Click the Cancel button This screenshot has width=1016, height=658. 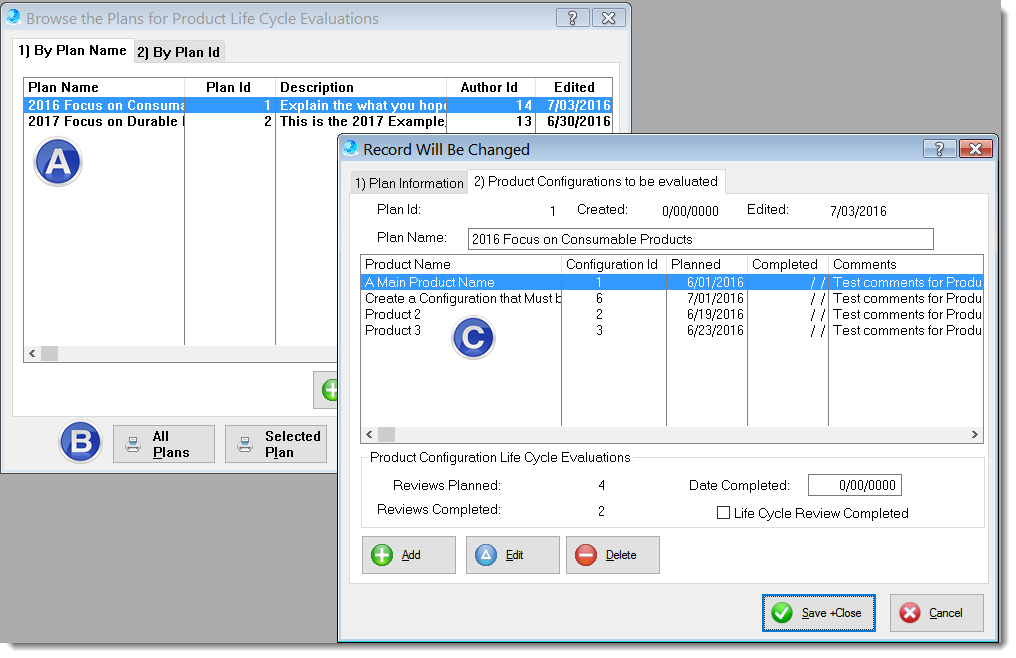936,613
